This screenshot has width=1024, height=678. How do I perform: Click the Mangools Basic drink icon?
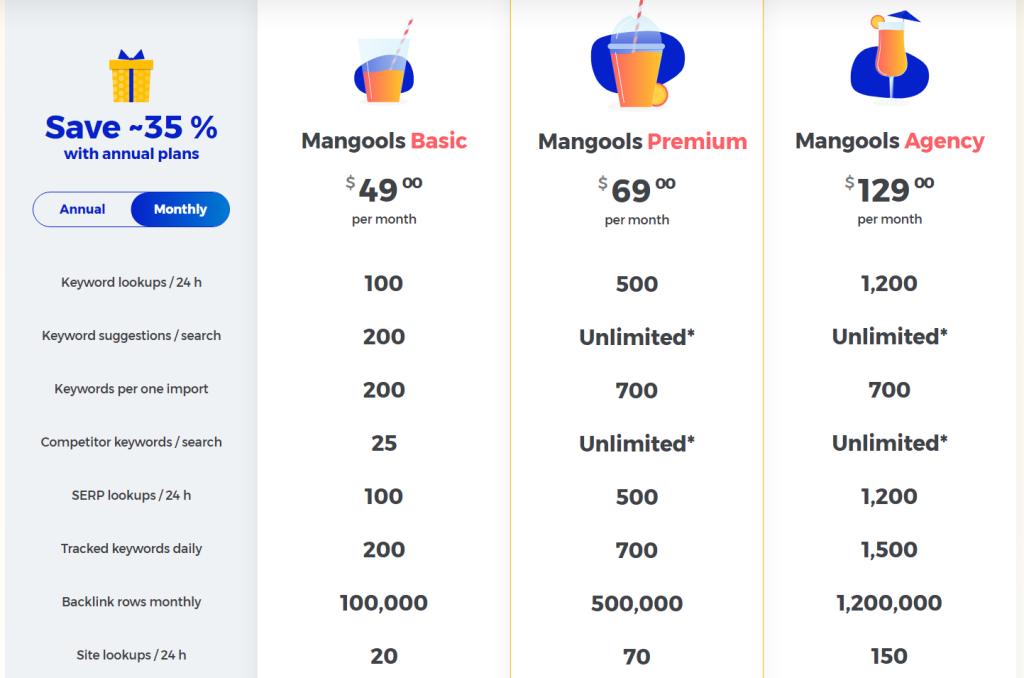384,61
